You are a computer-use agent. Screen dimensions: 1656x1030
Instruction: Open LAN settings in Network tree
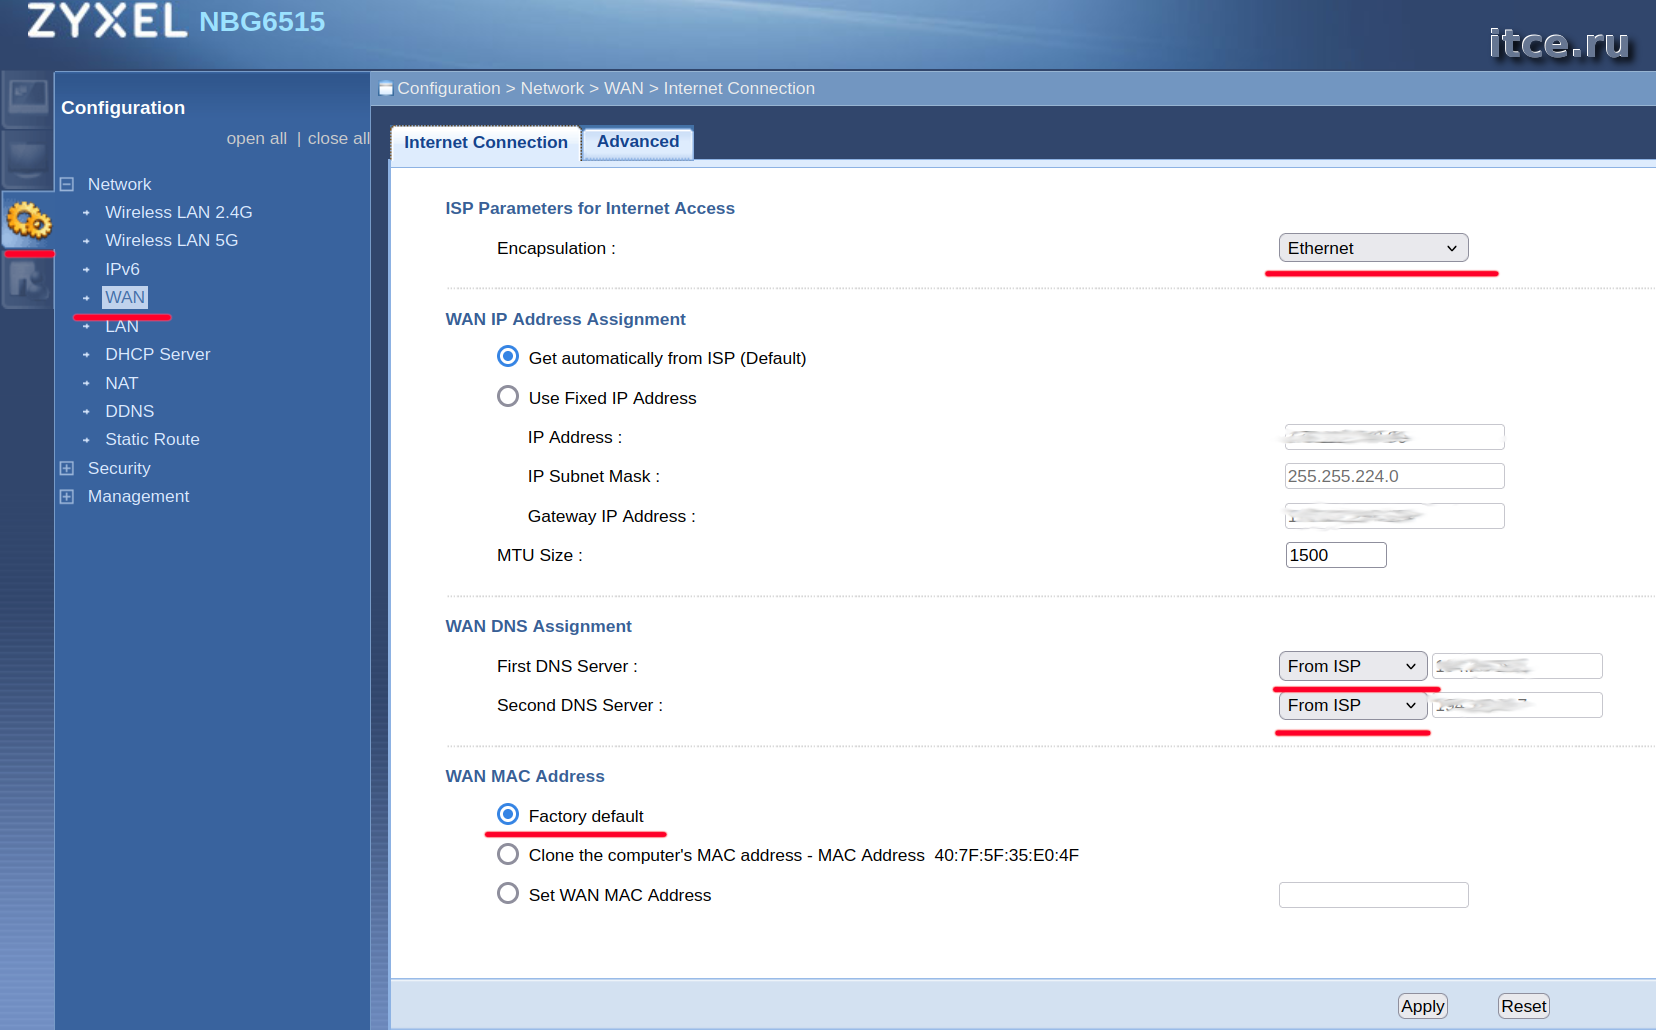point(122,326)
